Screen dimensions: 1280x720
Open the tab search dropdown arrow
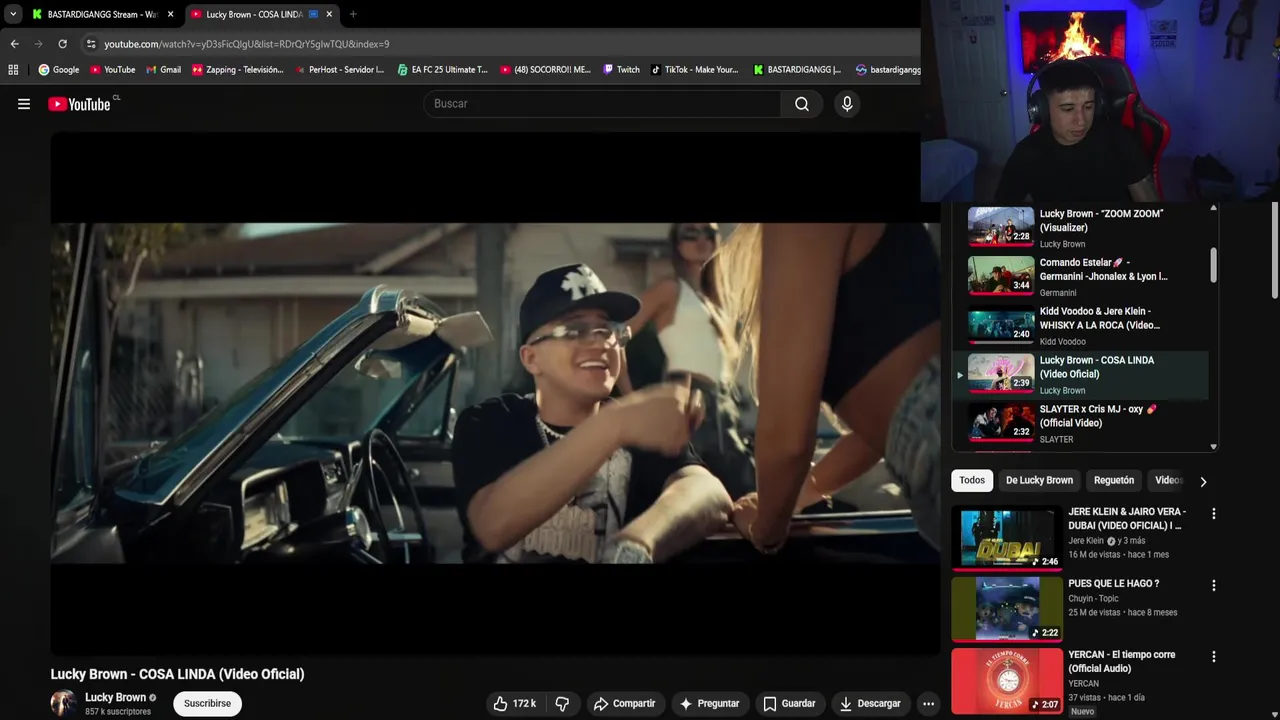(x=12, y=14)
